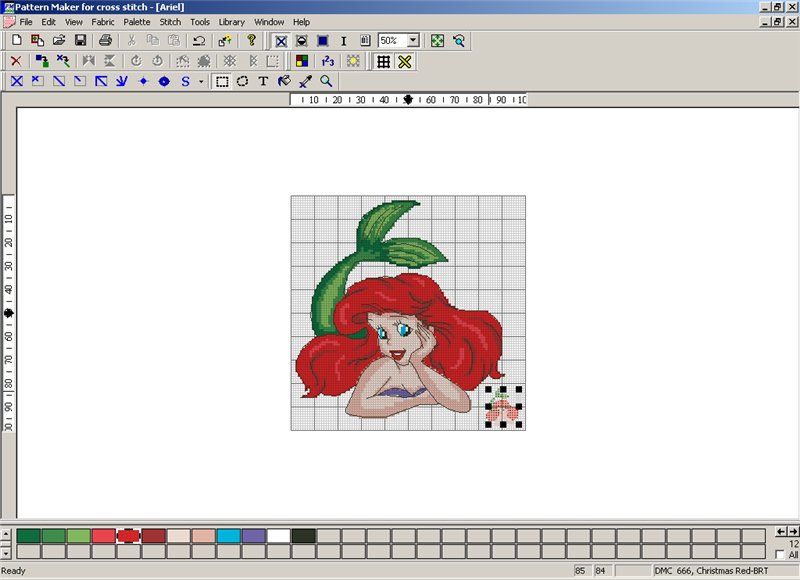Toggle the yellow X stitch display icon

[x=405, y=62]
